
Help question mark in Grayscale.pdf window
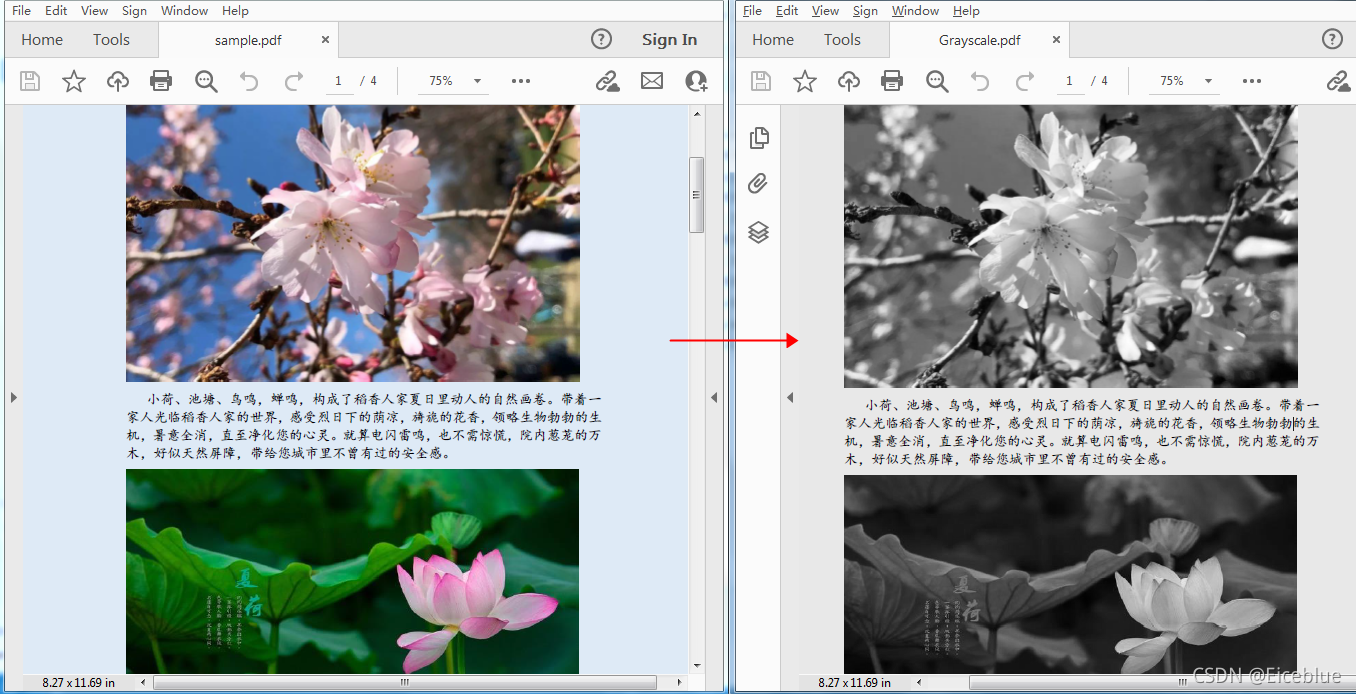coord(1332,39)
